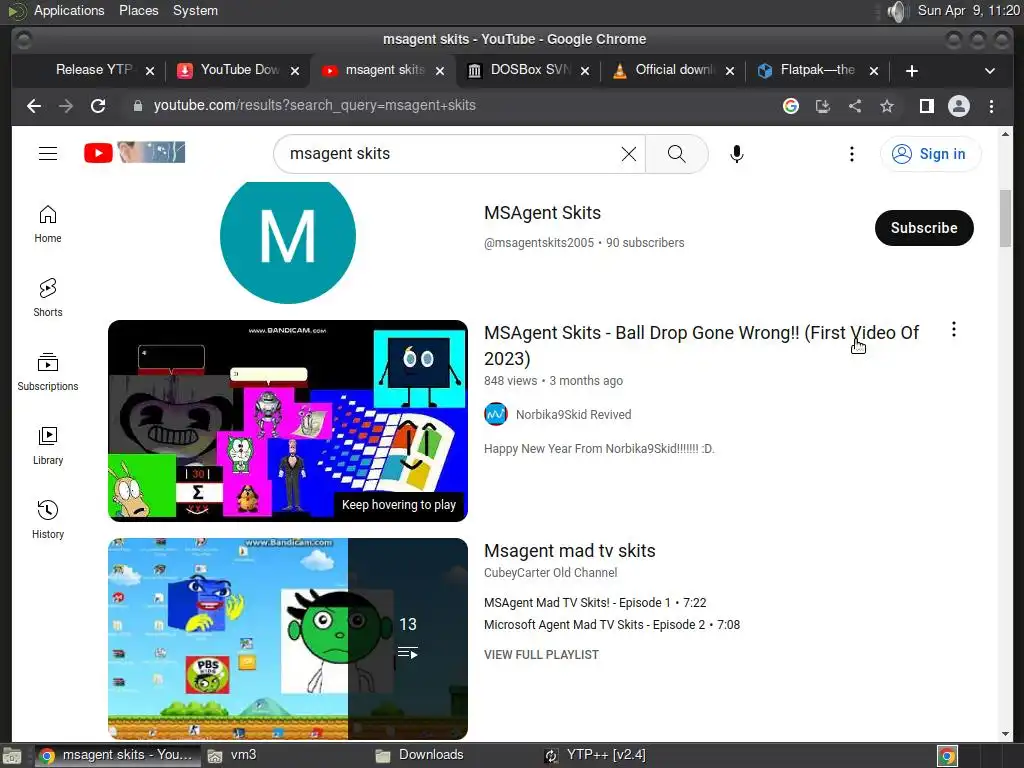Open Library in sidebar

(48, 445)
